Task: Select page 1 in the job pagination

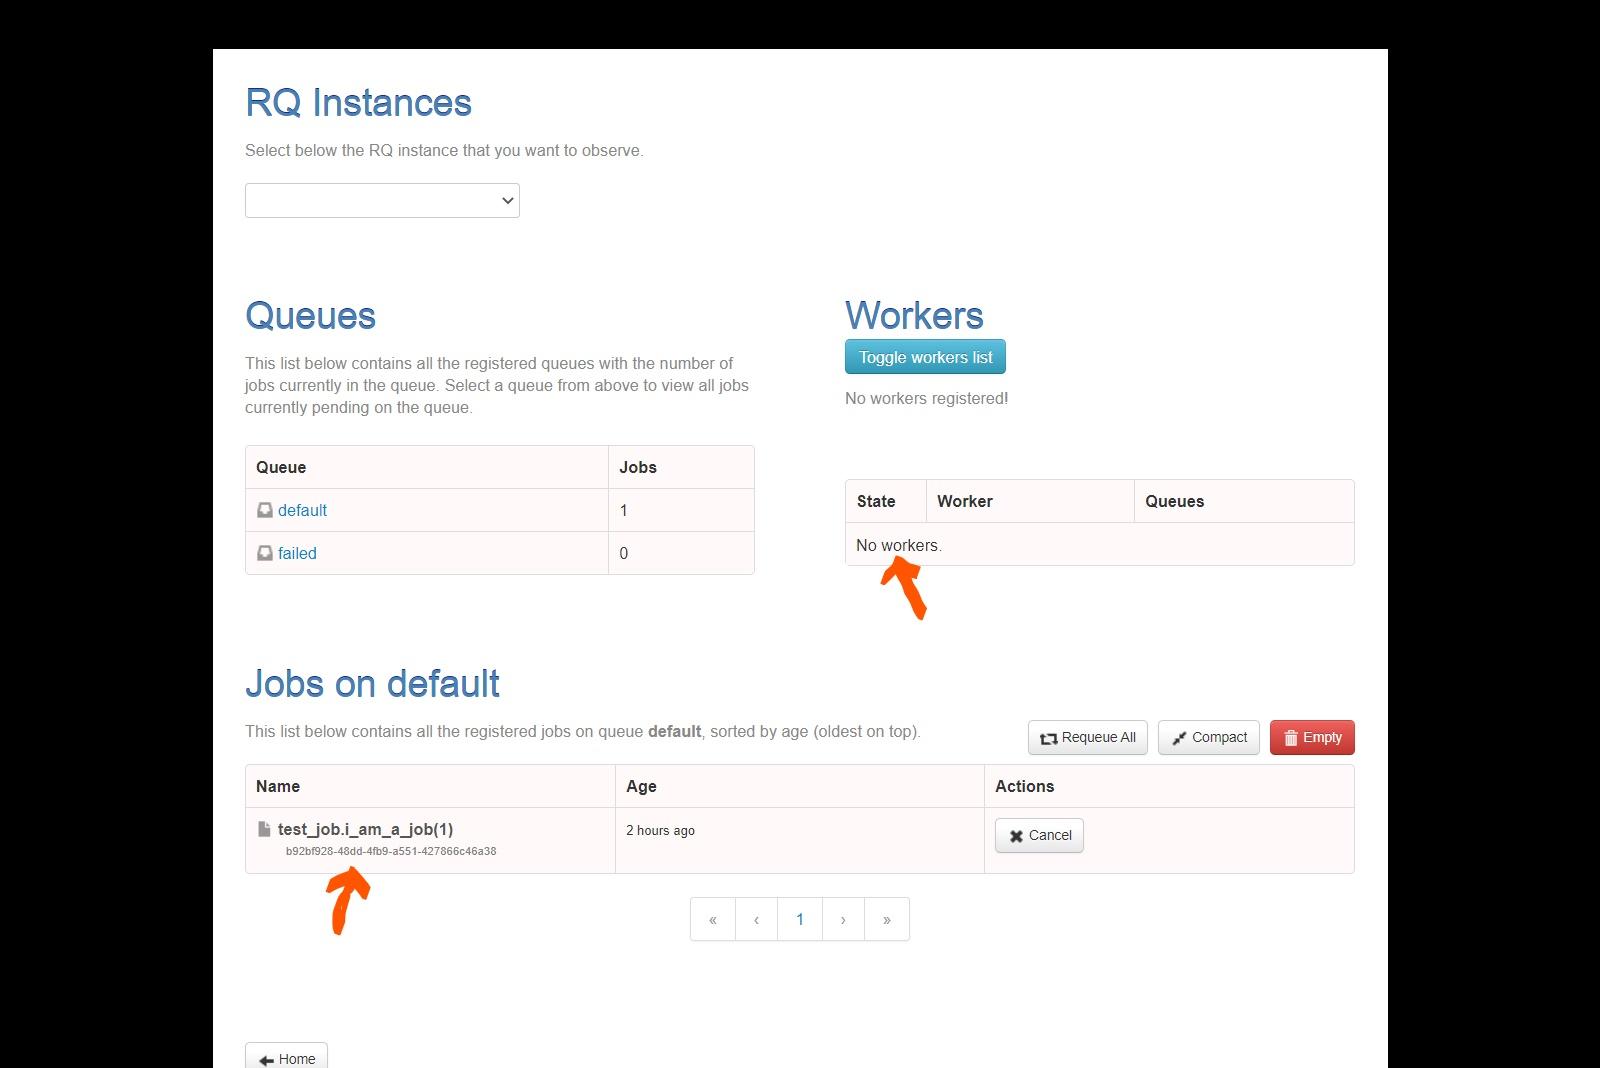Action: pyautogui.click(x=799, y=918)
